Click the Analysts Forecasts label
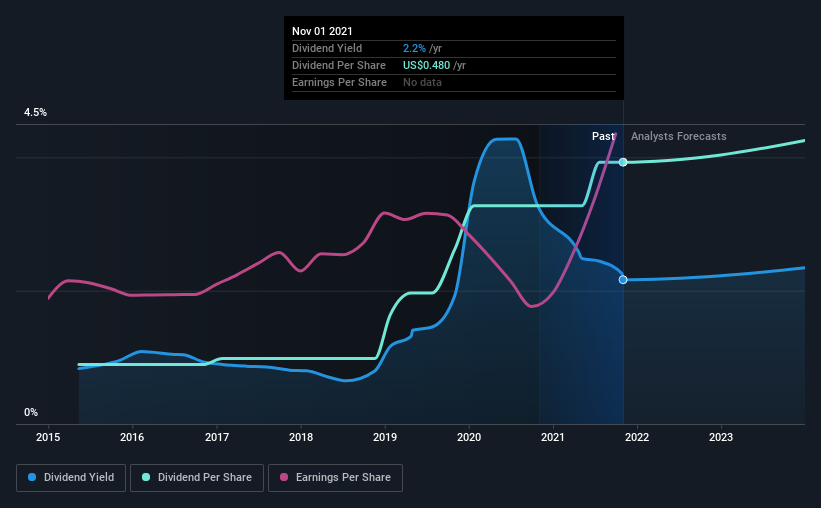 679,136
